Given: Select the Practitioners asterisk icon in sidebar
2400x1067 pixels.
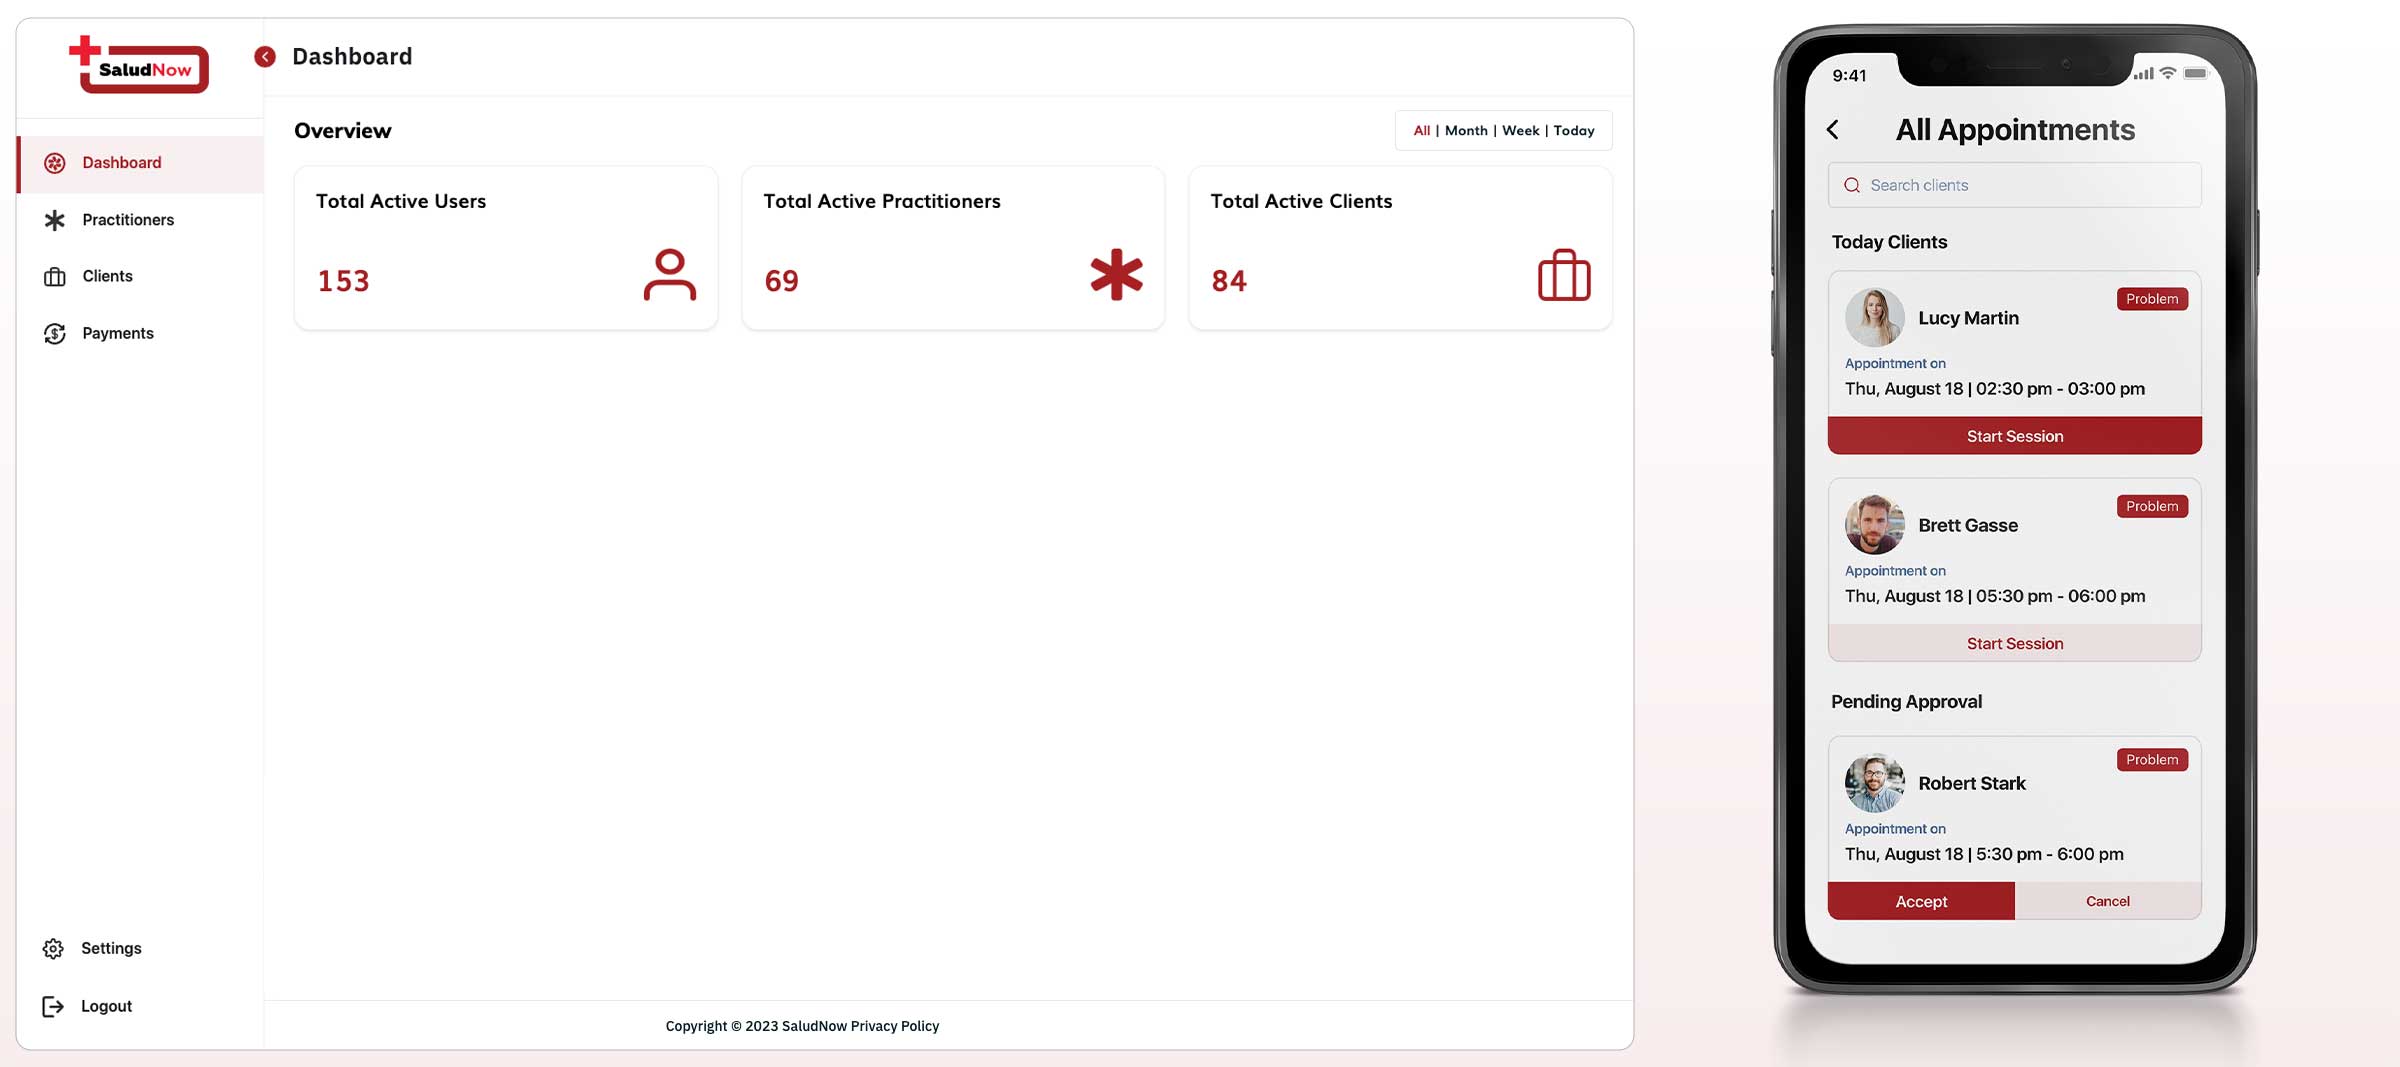Looking at the screenshot, I should pyautogui.click(x=55, y=219).
